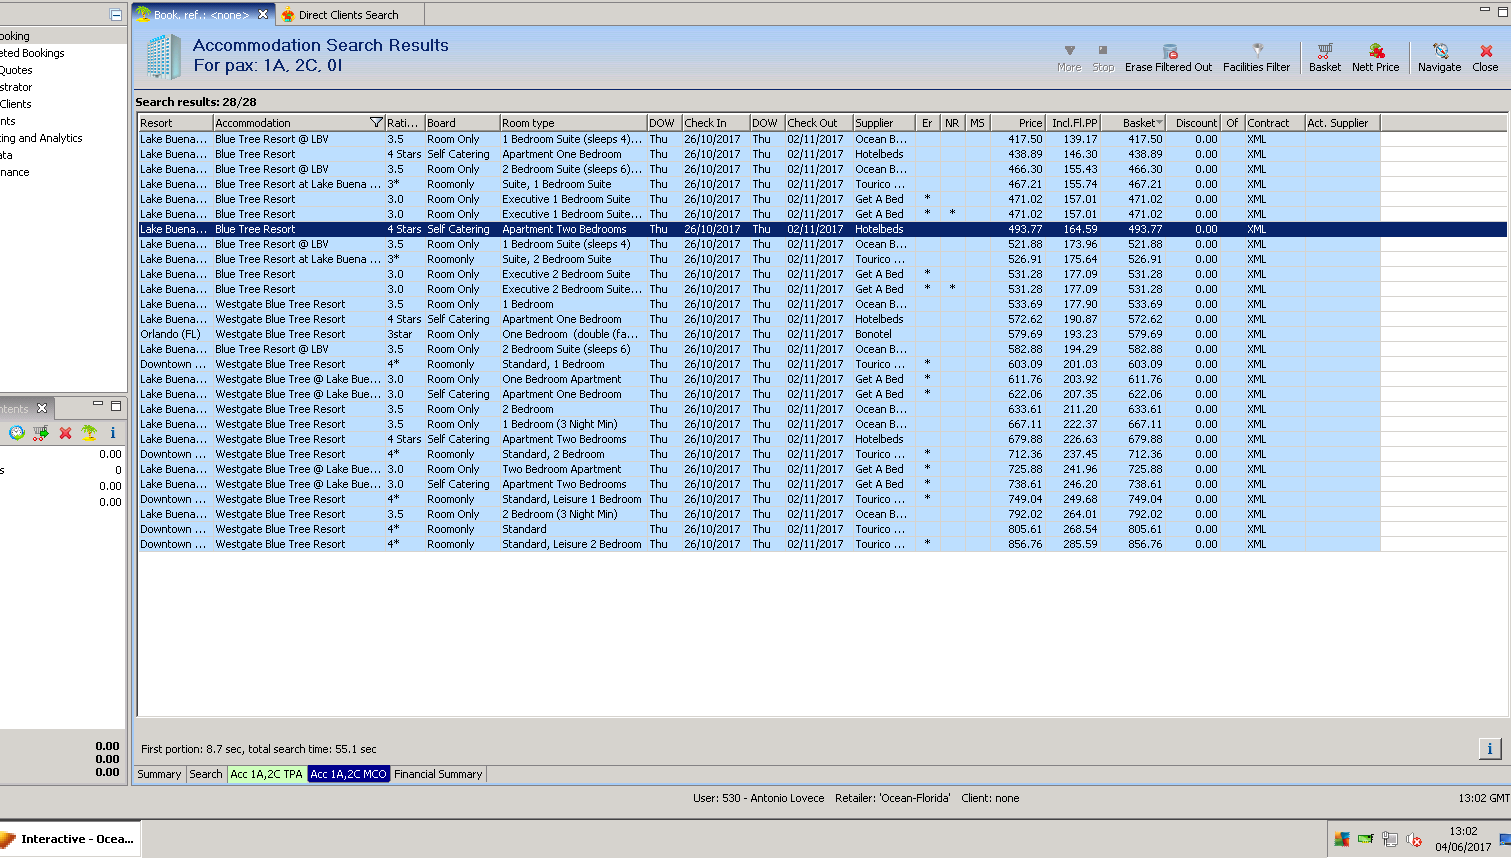This screenshot has width=1511, height=858.
Task: Click the info button at bottom right
Action: [x=1489, y=748]
